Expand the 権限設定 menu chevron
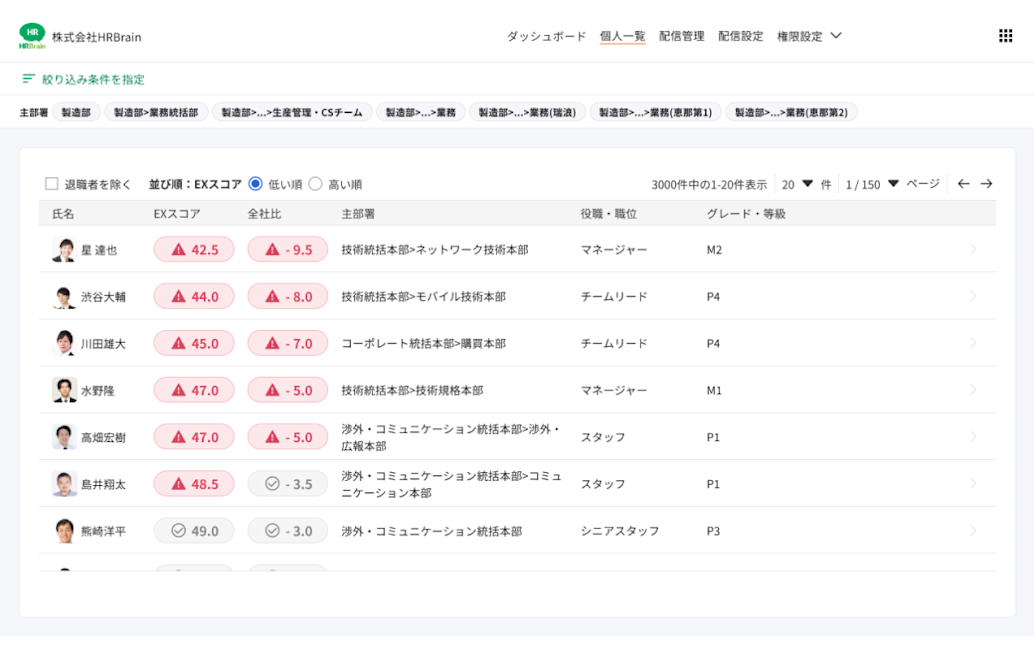Viewport: 1034px width, 646px height. [835, 34]
